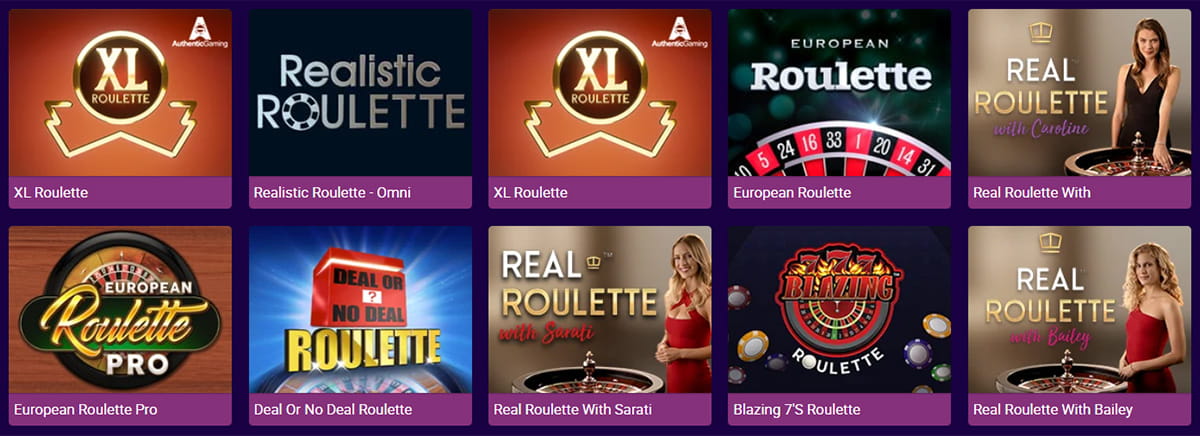Open the Real Roulette with Caroline image
This screenshot has height=436, width=1200.
[x=1080, y=93]
